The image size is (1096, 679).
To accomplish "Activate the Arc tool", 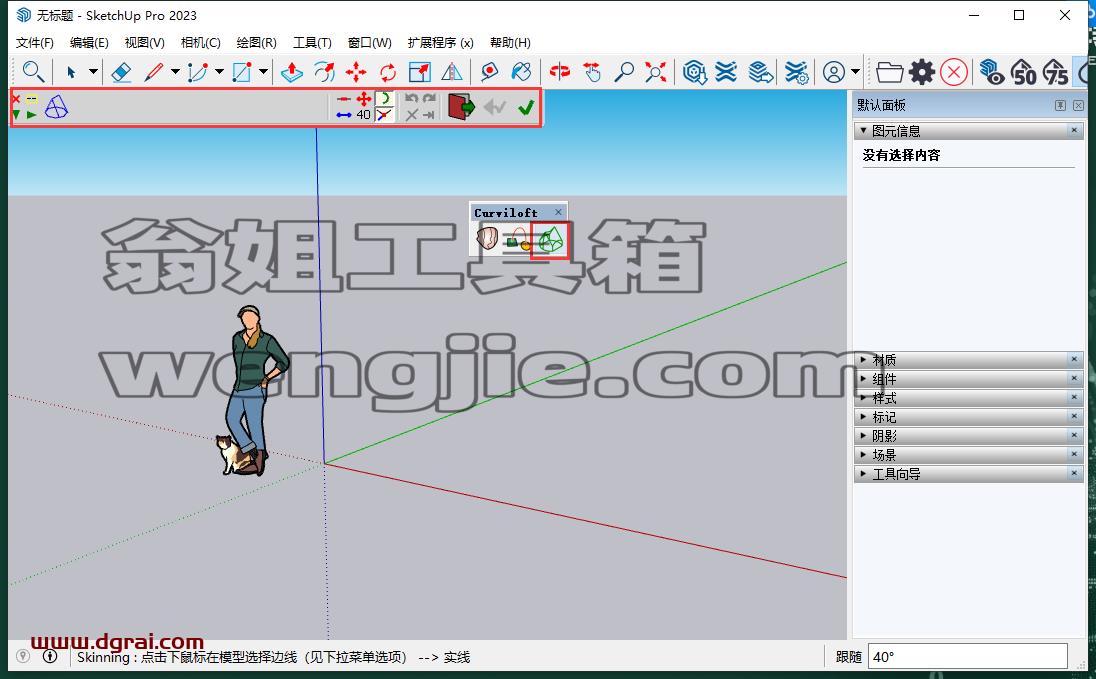I will 199,71.
